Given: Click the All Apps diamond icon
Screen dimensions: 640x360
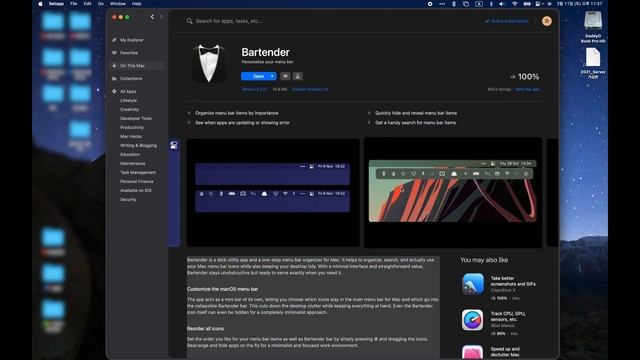Looking at the screenshot, I should pos(114,91).
